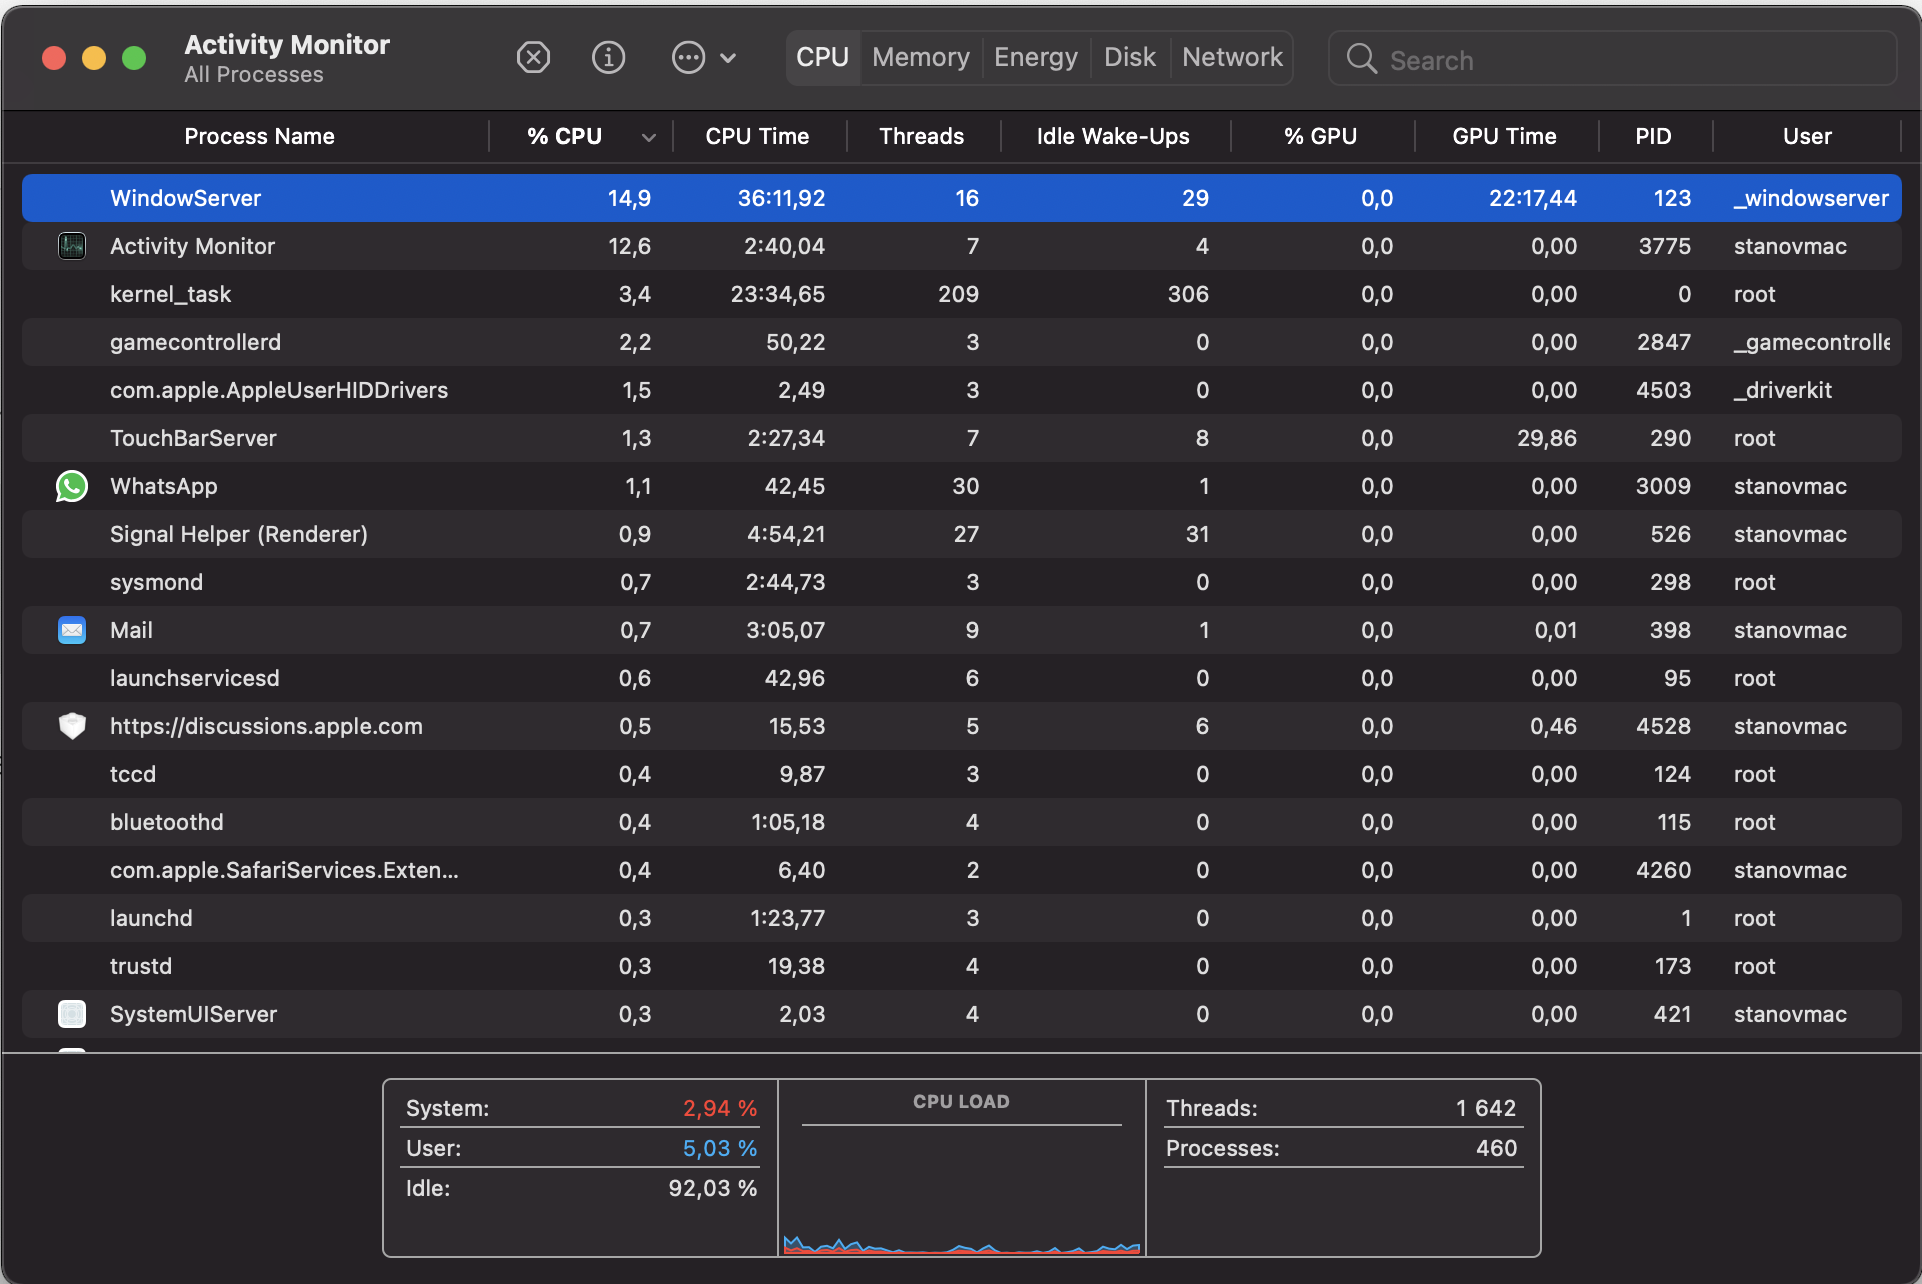Click the WhatsApp app icon in list
Viewport: 1922px width, 1284px height.
(x=72, y=486)
